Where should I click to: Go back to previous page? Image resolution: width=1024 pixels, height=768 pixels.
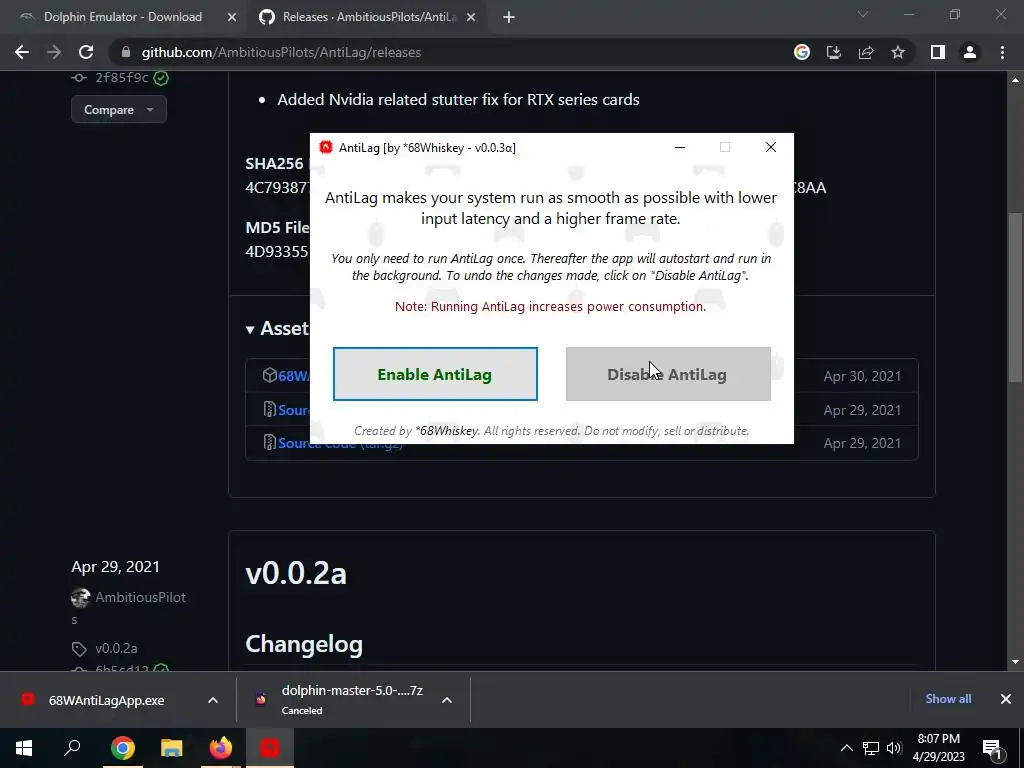pyautogui.click(x=22, y=52)
